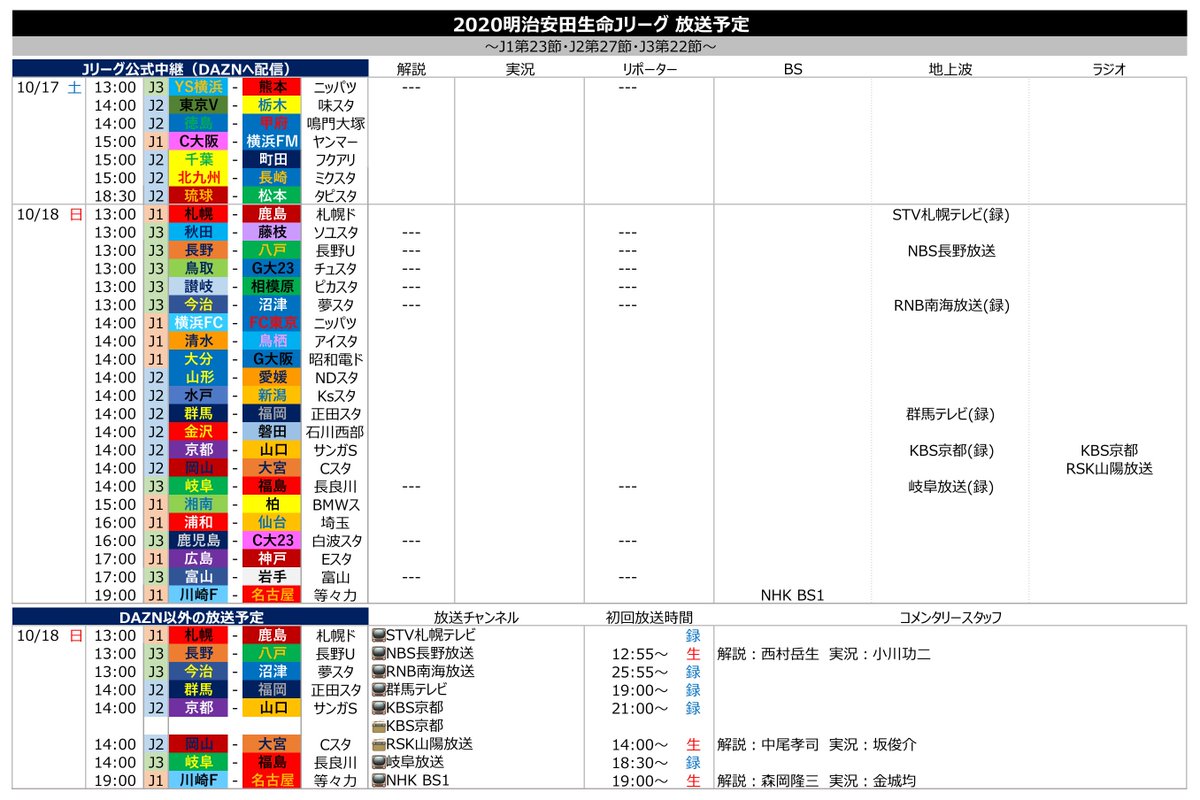Select the 栃木 team cell
1200x800 pixels.
click(x=272, y=105)
